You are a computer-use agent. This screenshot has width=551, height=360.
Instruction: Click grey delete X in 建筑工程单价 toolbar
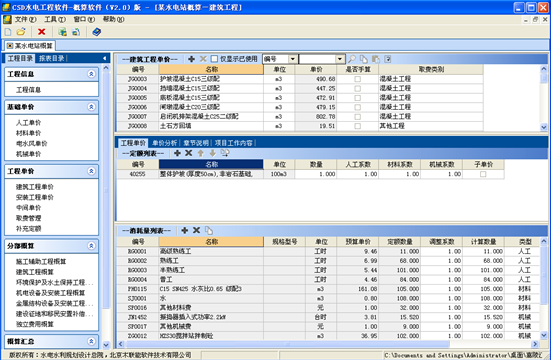203,59
